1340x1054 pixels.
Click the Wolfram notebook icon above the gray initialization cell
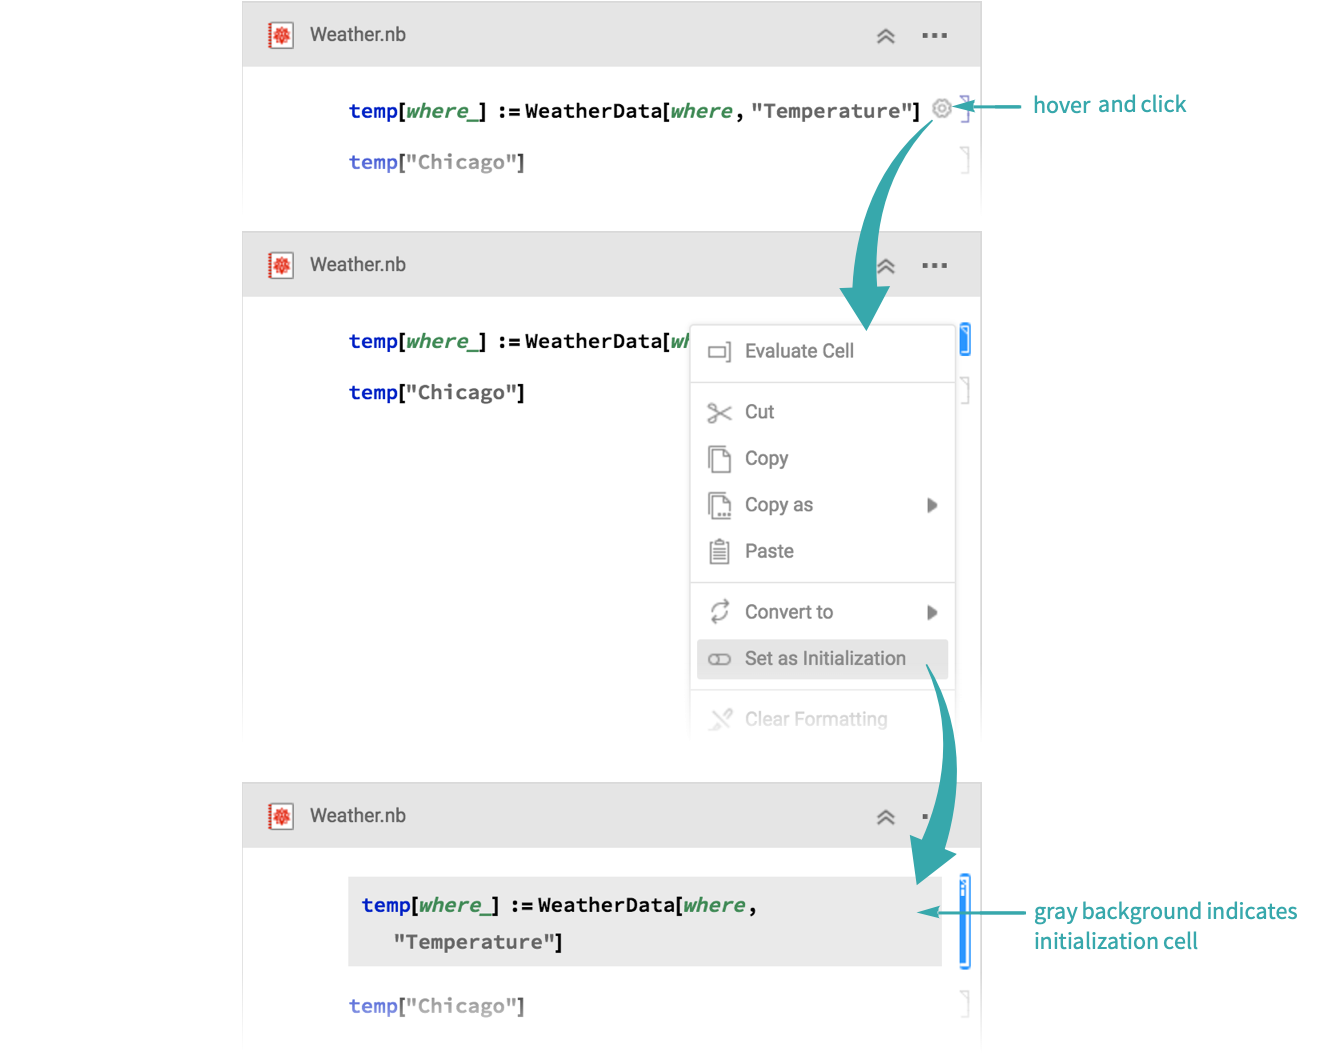click(281, 816)
